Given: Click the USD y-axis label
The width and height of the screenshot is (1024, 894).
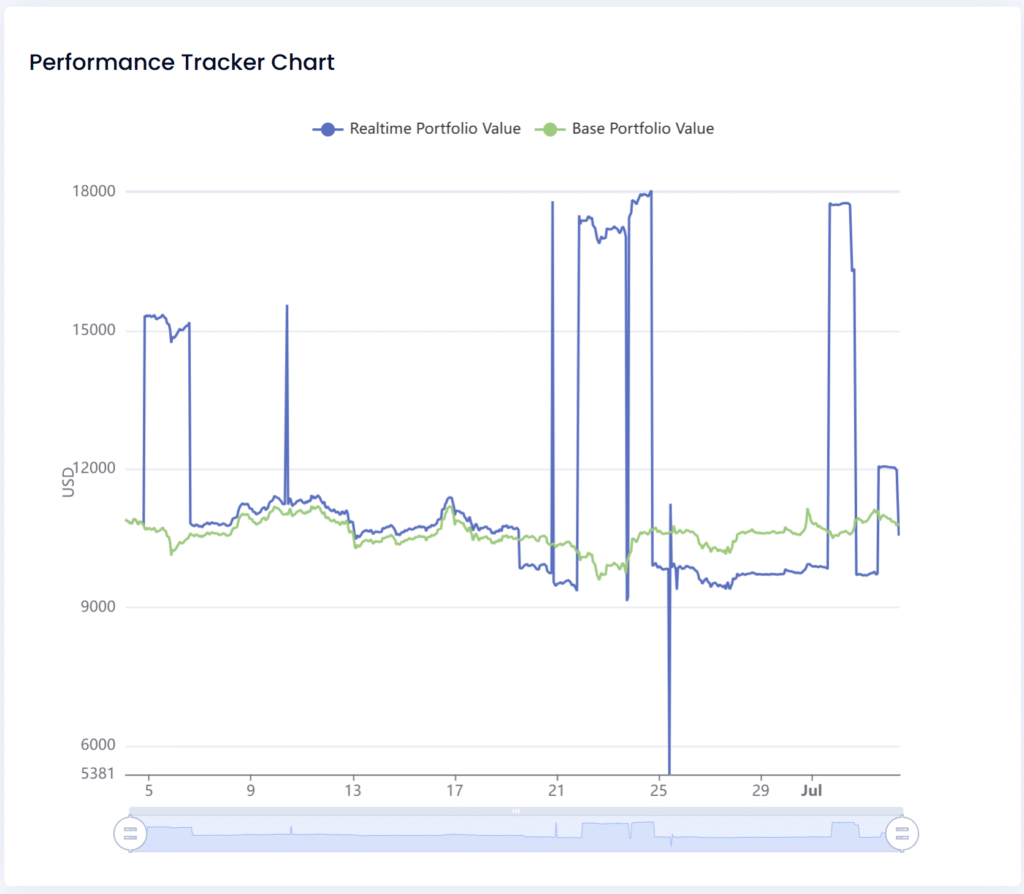Looking at the screenshot, I should (69, 482).
